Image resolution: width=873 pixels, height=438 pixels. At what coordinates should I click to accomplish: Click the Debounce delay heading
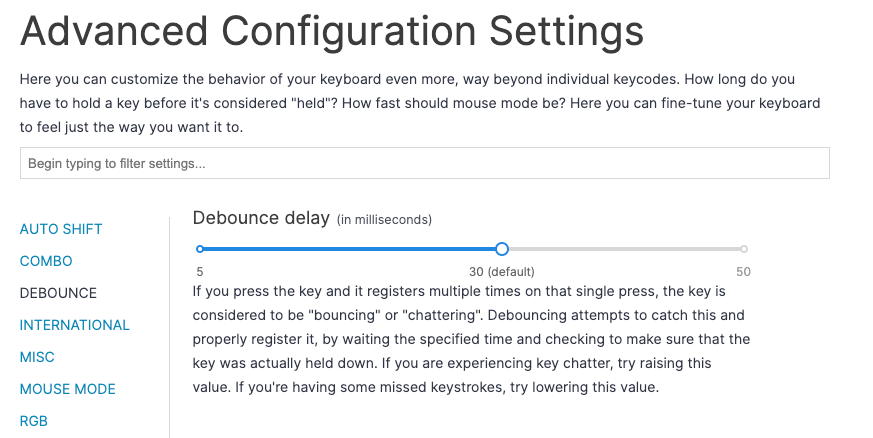261,218
